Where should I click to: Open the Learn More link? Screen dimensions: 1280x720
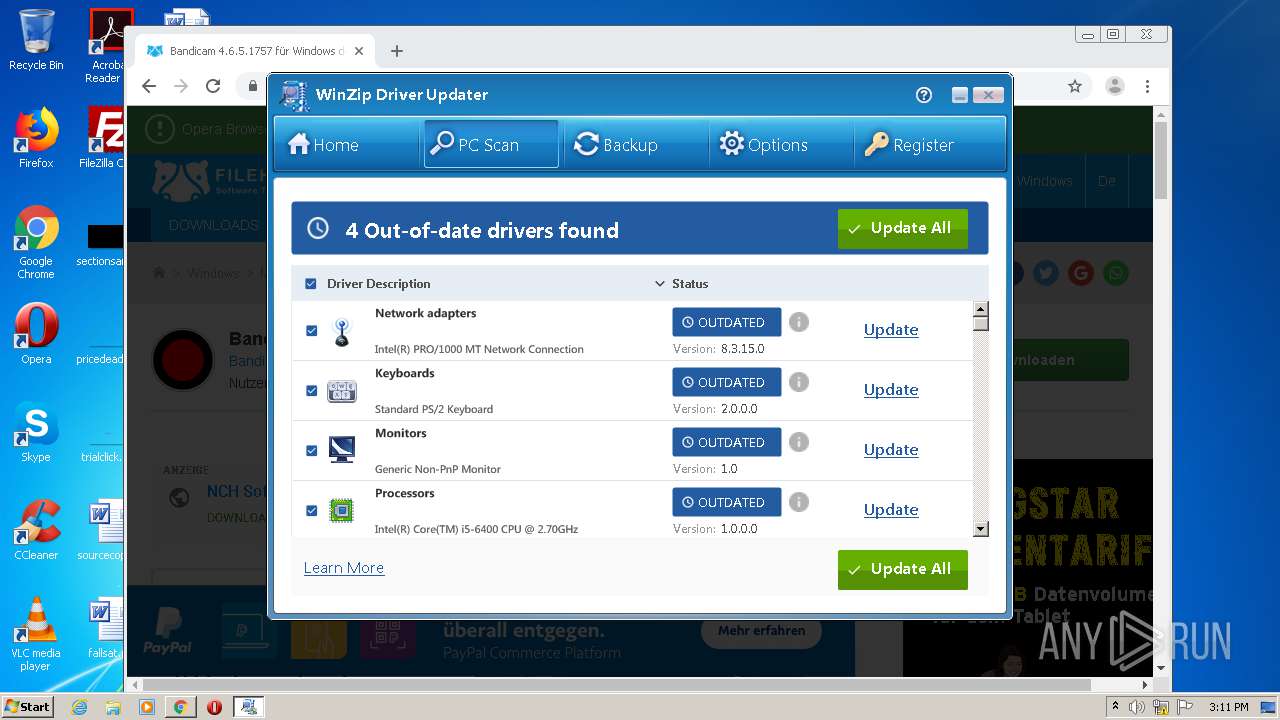344,568
